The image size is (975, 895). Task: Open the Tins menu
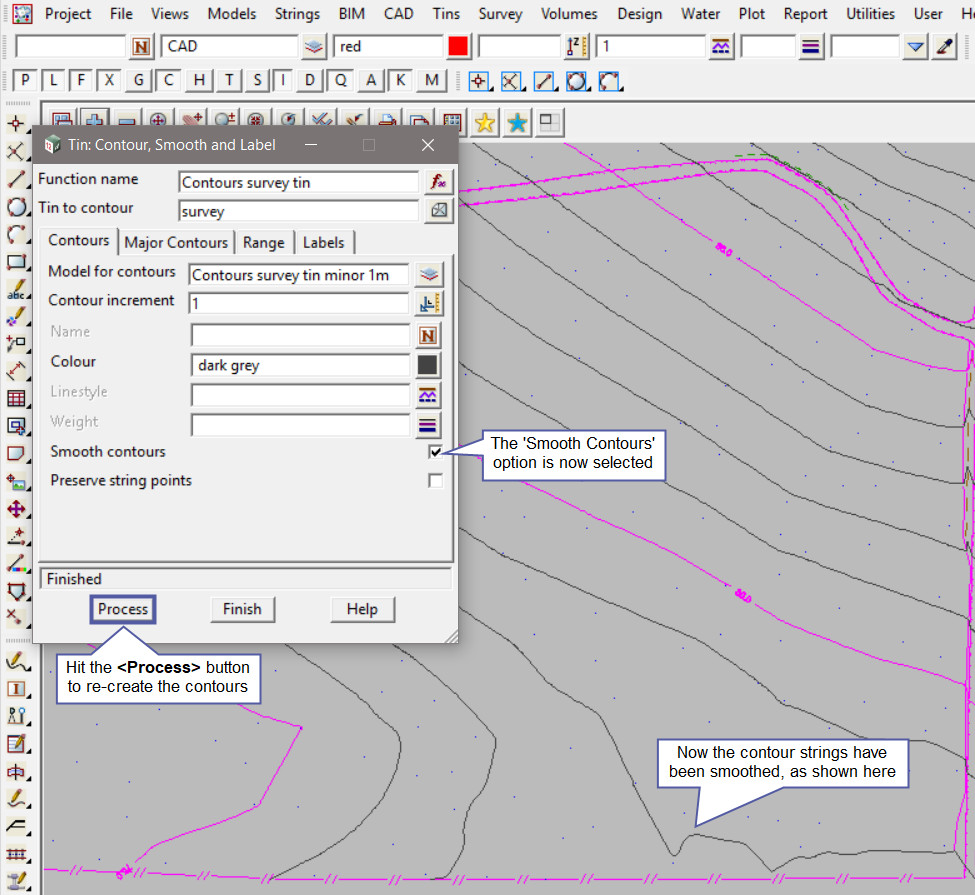click(446, 14)
